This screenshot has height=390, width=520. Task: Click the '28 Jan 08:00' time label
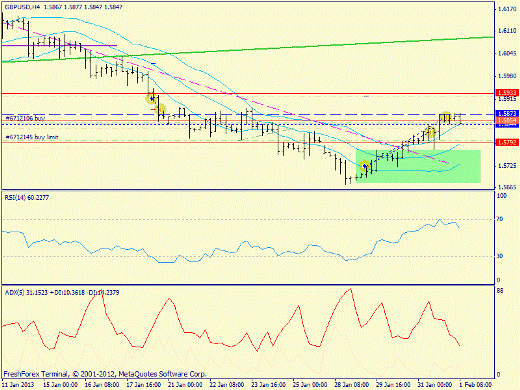tap(352, 385)
